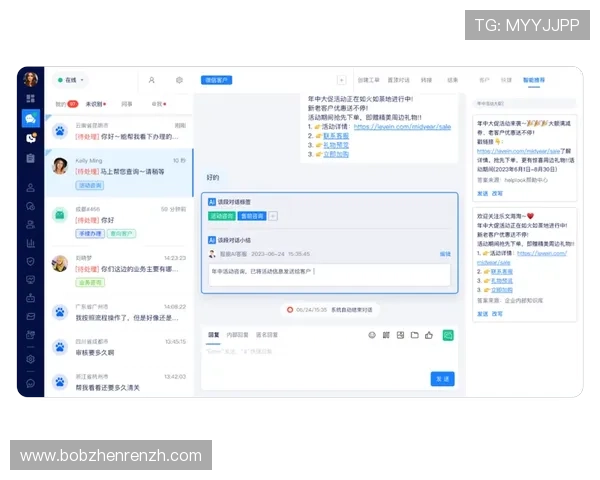600x480 pixels.
Task: Click 编辑 link in the AI summary
Action: [x=445, y=254]
